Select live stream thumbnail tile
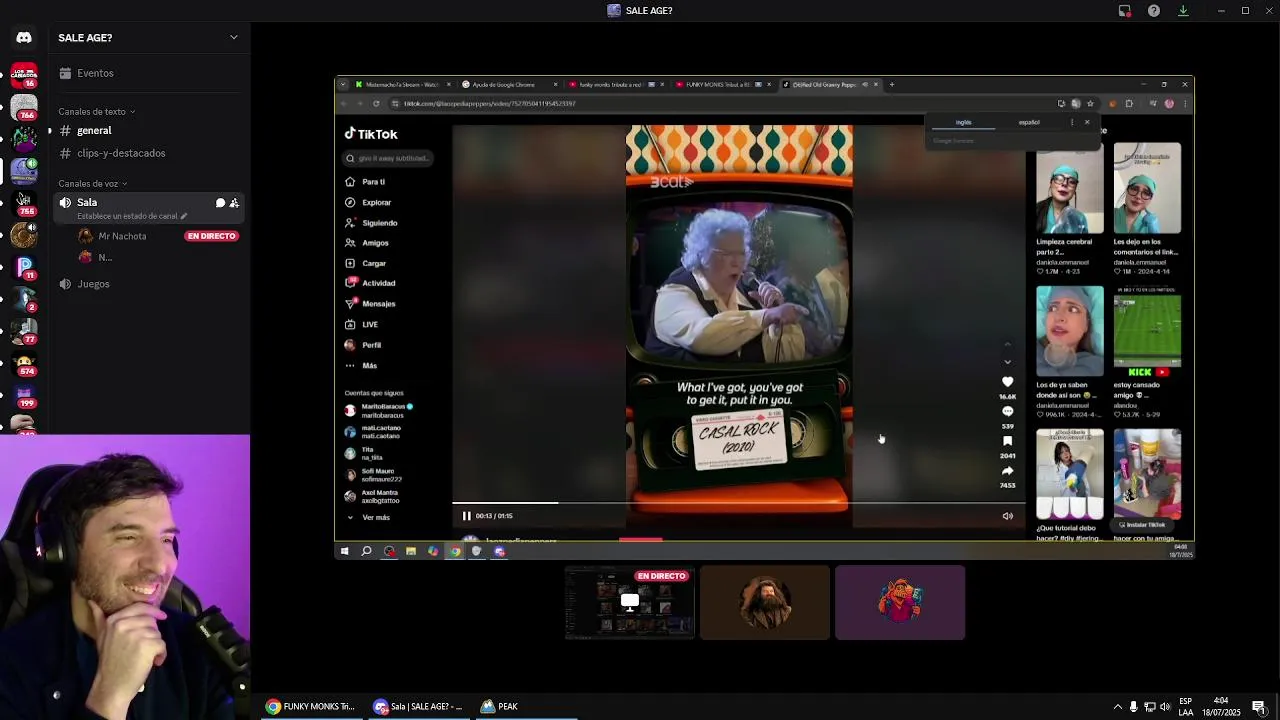 [629, 603]
